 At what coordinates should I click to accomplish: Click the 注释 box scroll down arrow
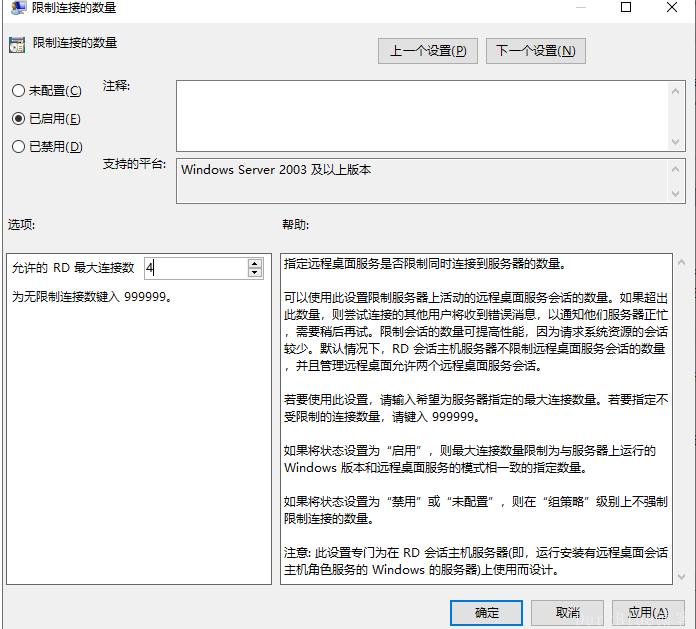point(676,142)
